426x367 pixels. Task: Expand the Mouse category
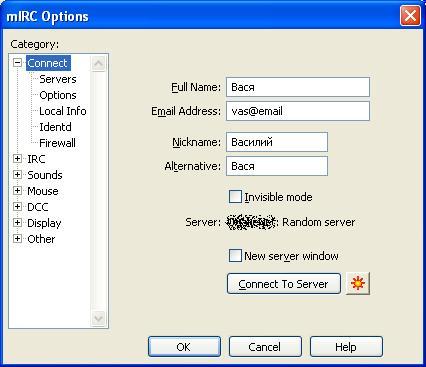pos(17,191)
